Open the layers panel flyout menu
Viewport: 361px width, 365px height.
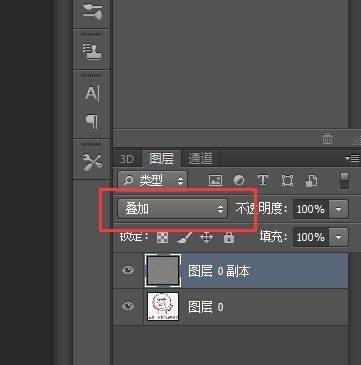(x=352, y=158)
